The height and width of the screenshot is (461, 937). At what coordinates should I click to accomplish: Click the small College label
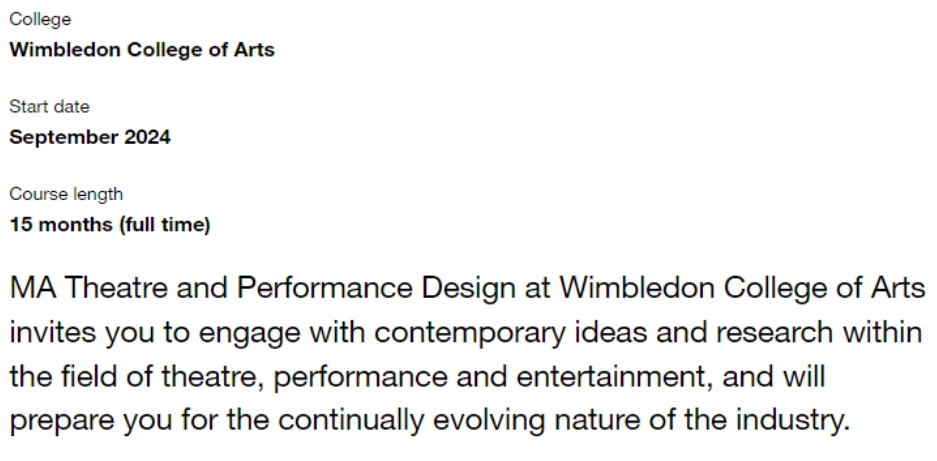[40, 20]
